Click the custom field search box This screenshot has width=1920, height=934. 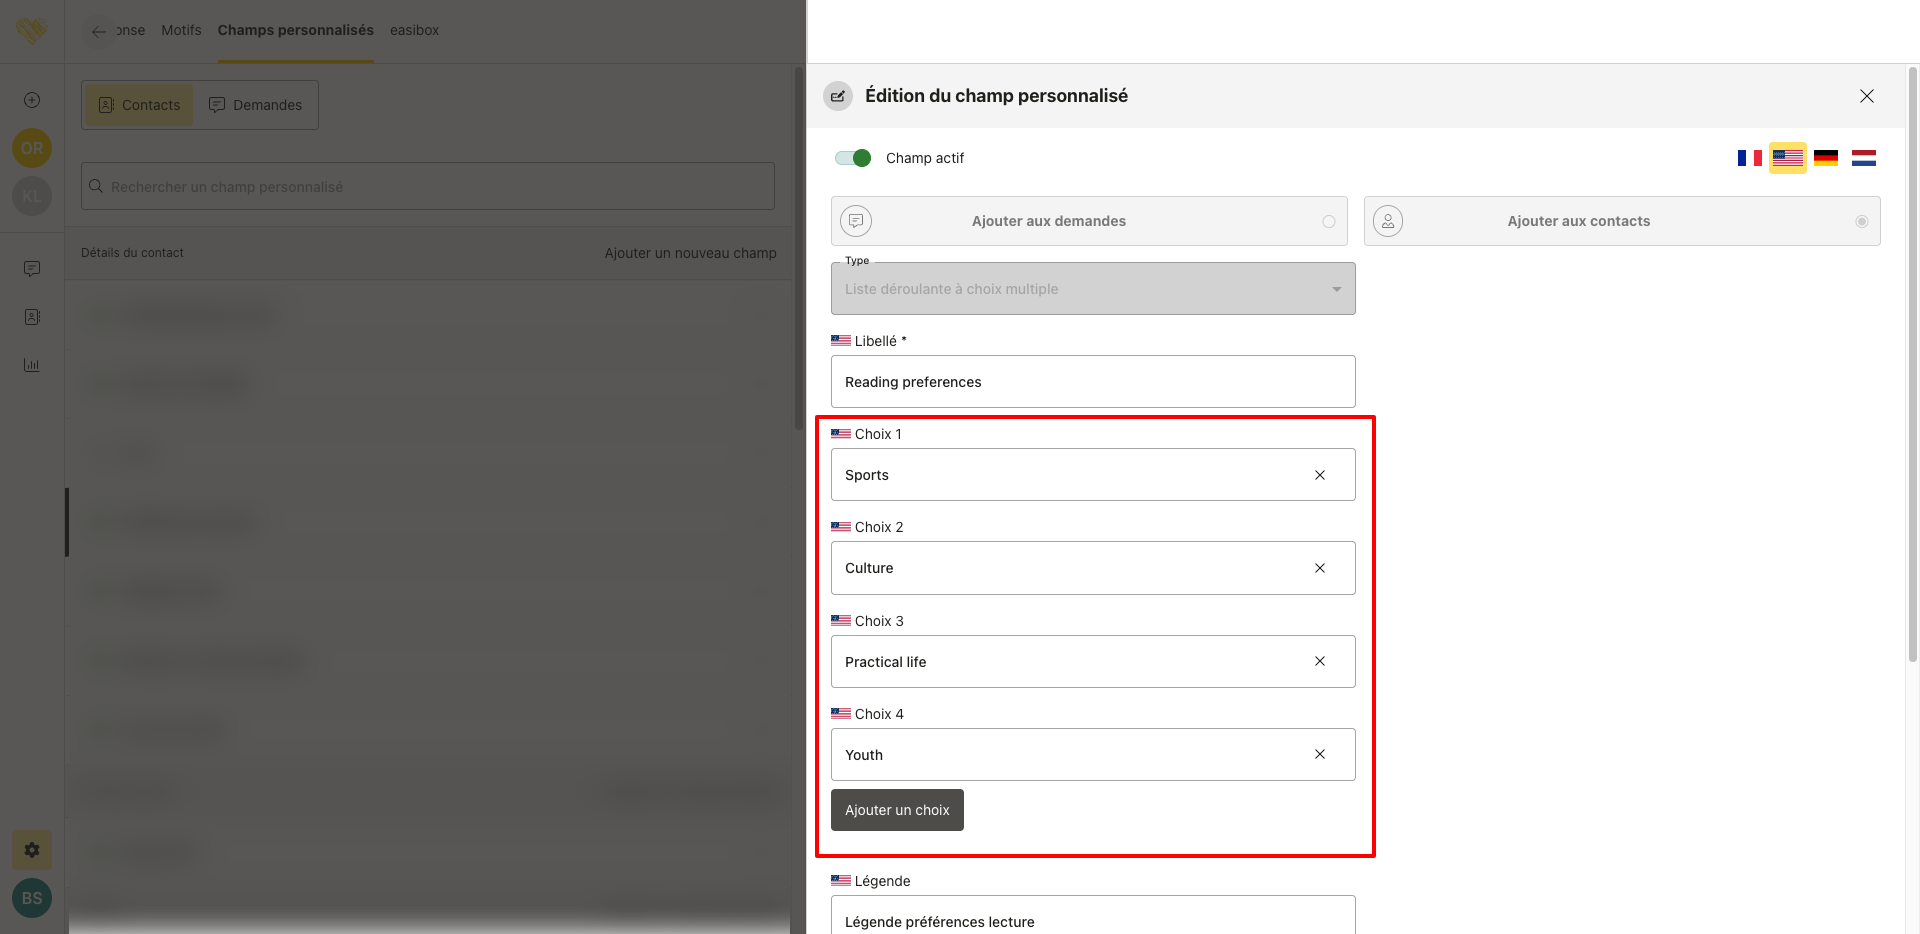click(x=428, y=187)
